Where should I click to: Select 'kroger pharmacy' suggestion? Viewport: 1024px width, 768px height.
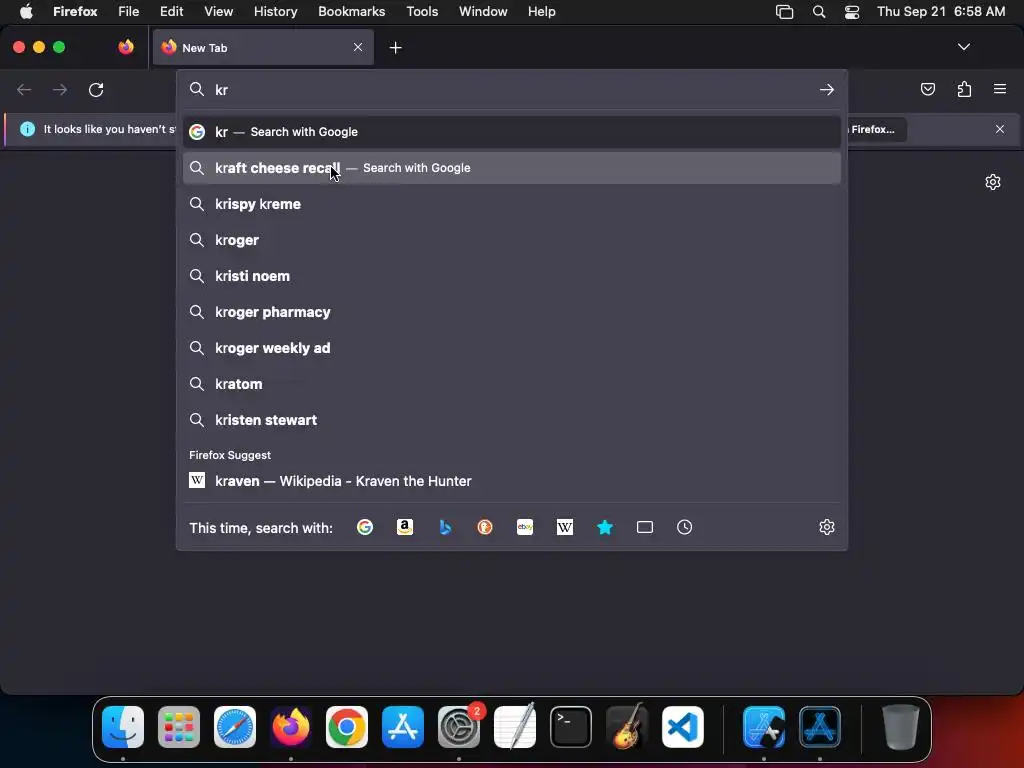(x=511, y=312)
